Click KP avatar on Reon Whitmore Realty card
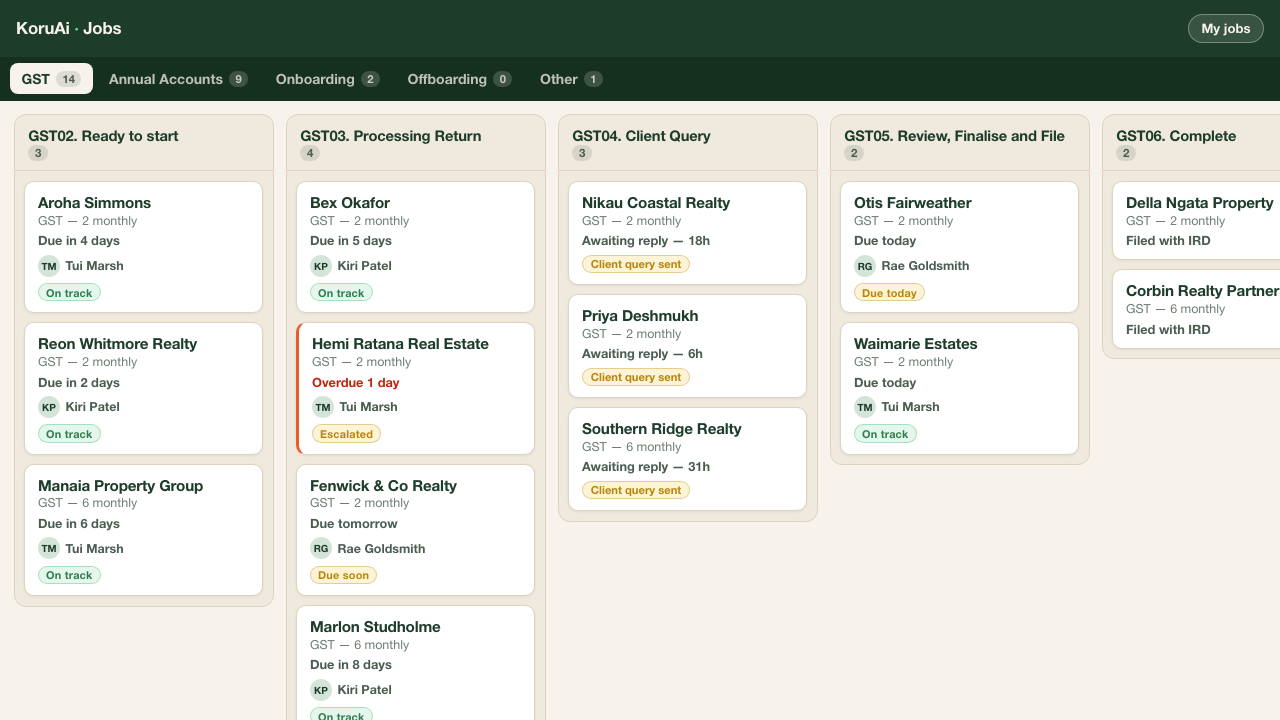Screen dimensions: 1280x720 [49, 407]
